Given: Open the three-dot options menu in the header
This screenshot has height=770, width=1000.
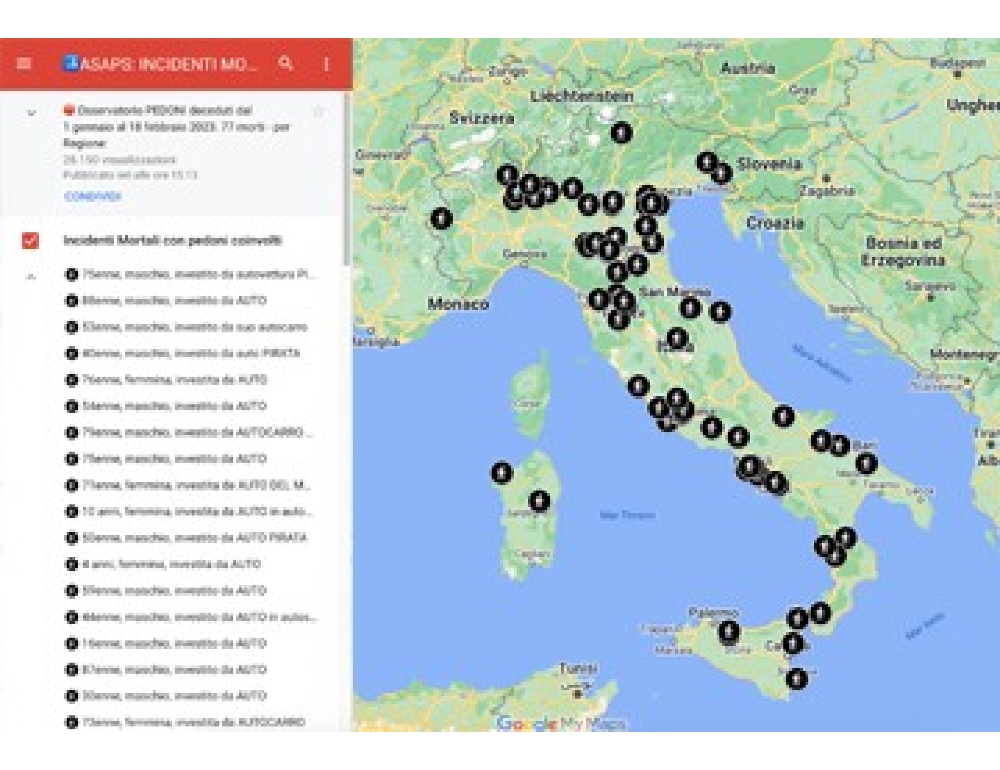Looking at the screenshot, I should (x=327, y=64).
